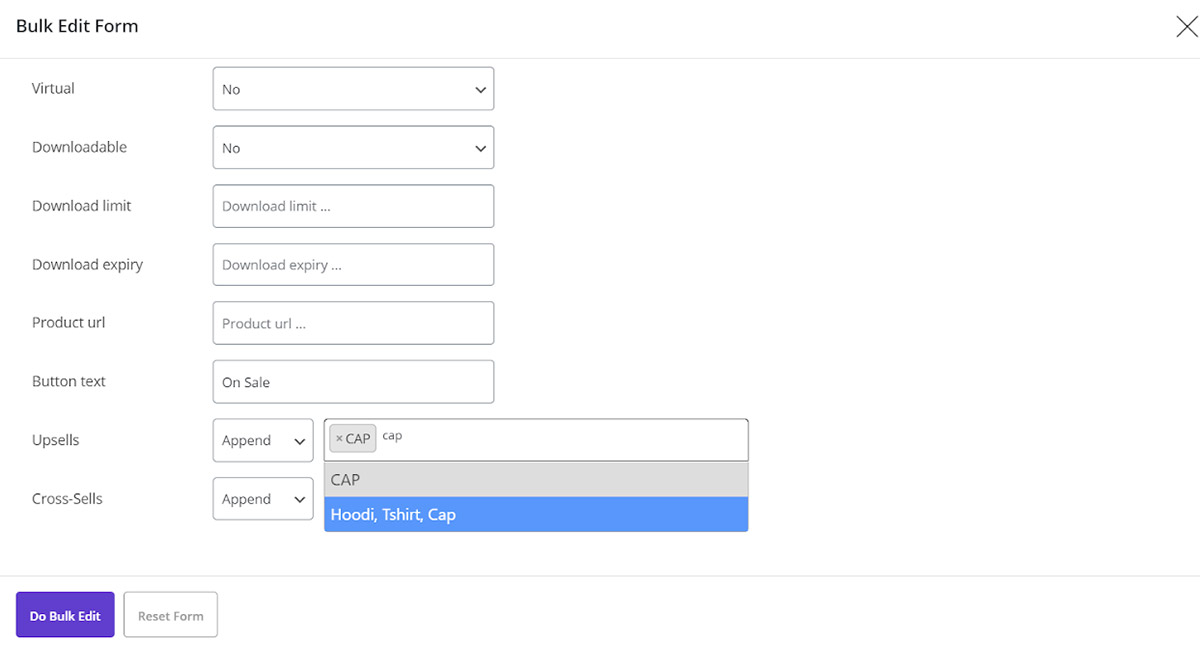The width and height of the screenshot is (1200, 646).
Task: Remove the CAP tag from Upsells
Action: click(x=339, y=439)
